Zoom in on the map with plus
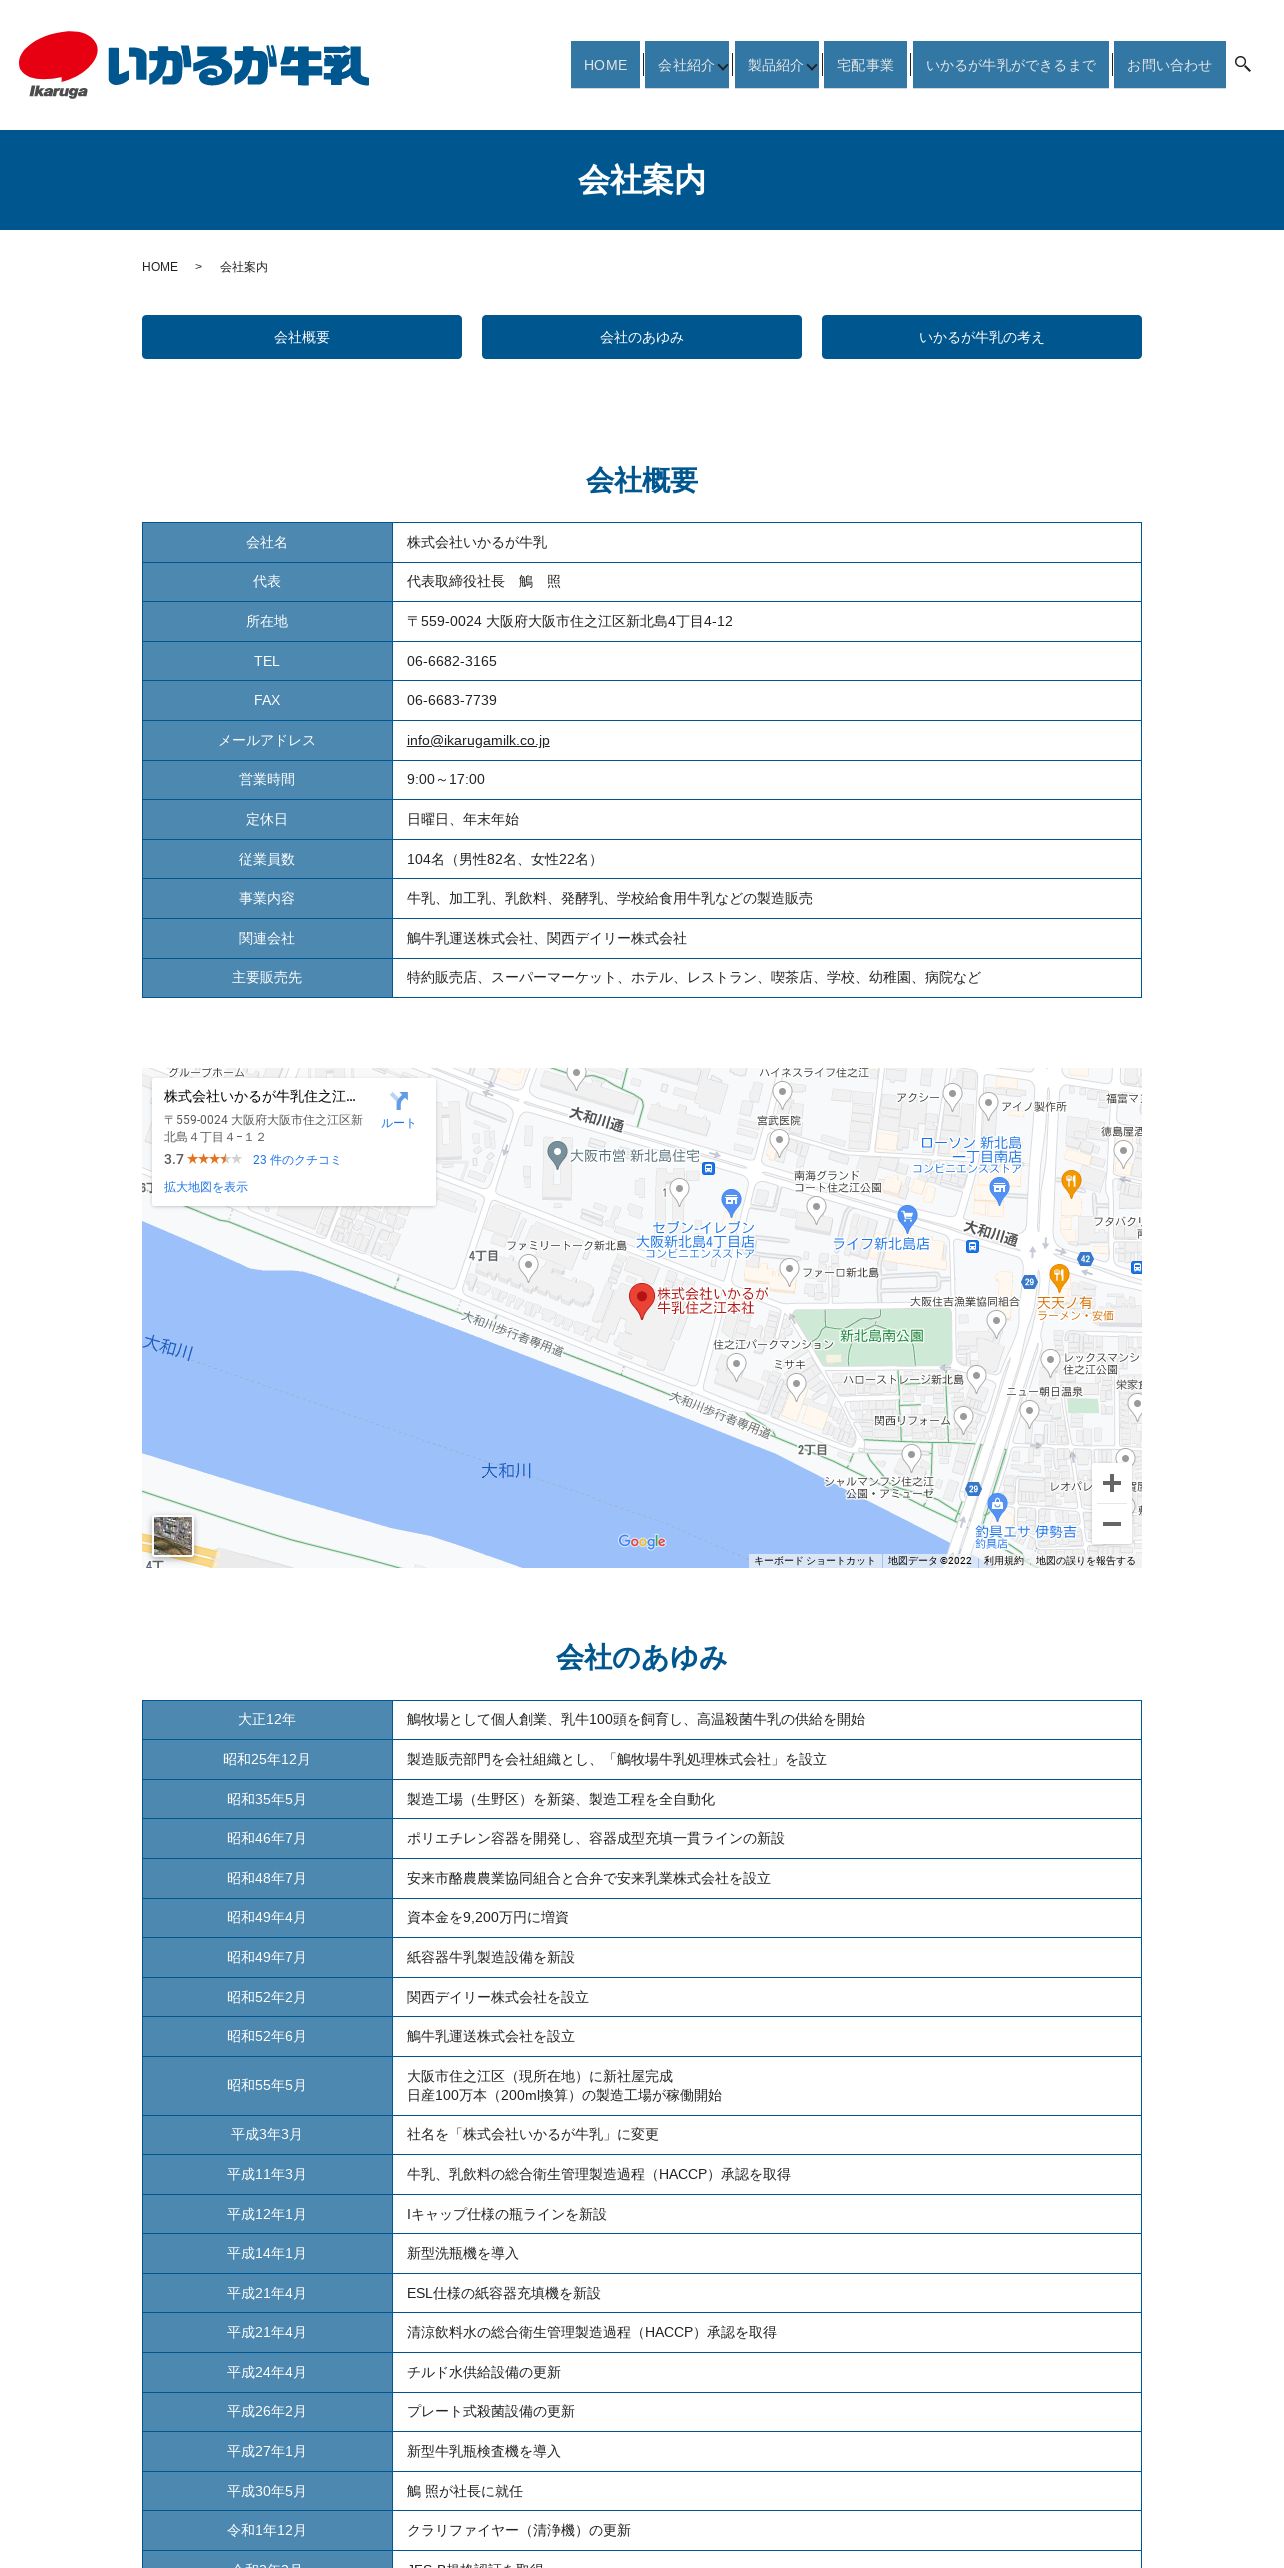 1111,1483
